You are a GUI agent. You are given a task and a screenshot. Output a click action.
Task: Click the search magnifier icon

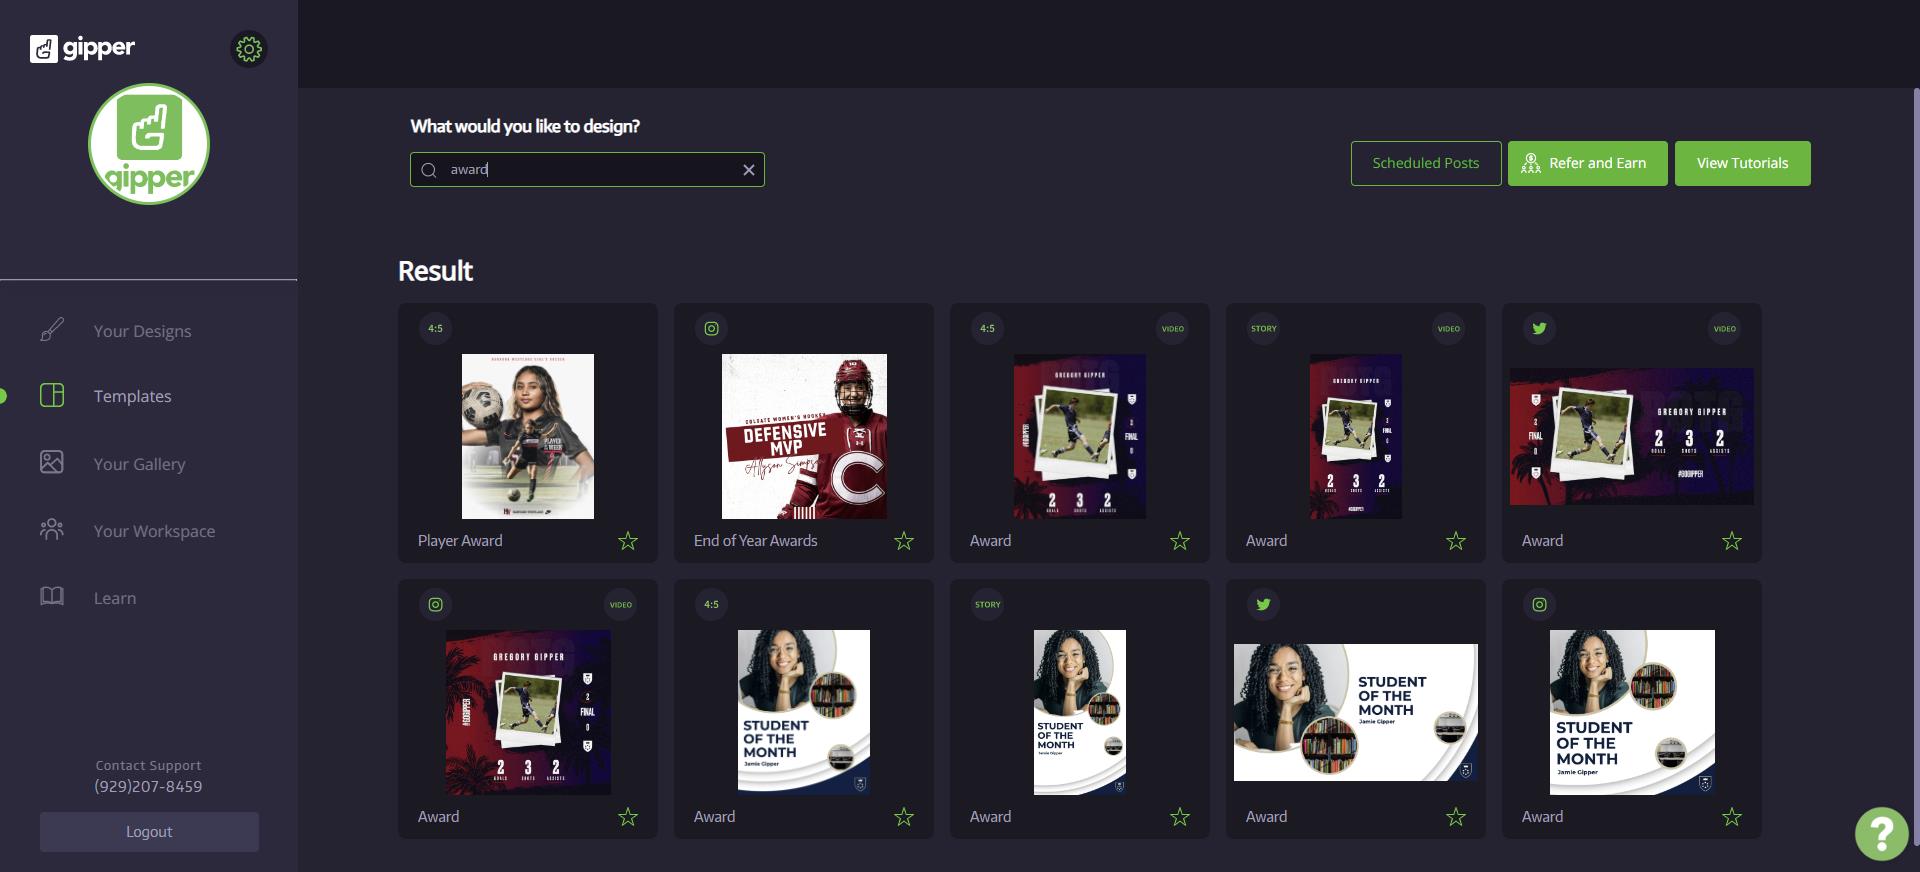(429, 170)
